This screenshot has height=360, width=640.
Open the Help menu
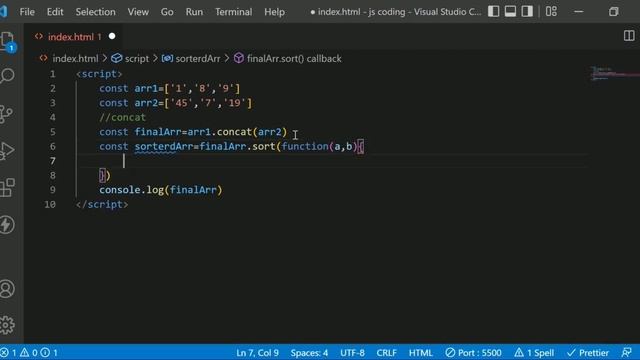click(274, 12)
